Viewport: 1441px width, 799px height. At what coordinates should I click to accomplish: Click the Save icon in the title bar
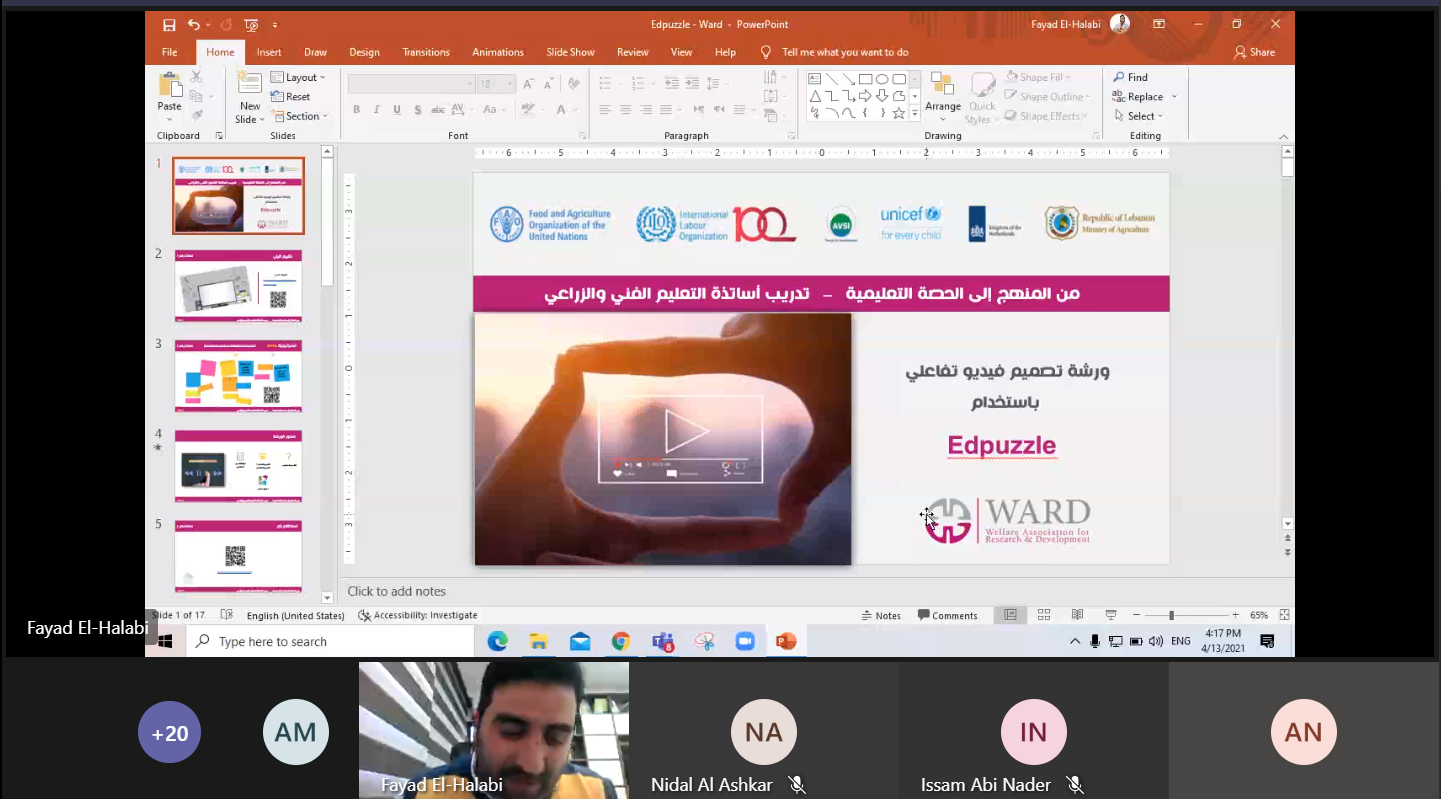tap(169, 25)
